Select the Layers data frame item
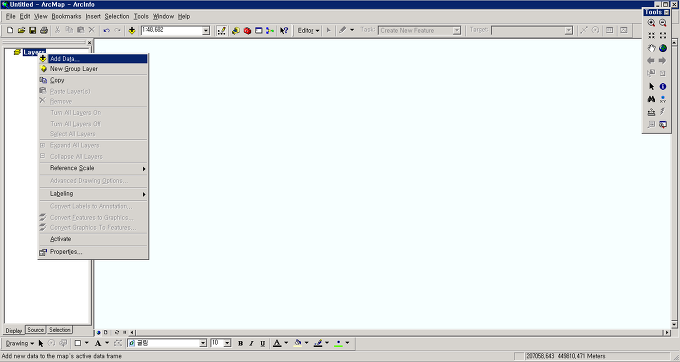The height and width of the screenshot is (362, 680). (x=34, y=52)
